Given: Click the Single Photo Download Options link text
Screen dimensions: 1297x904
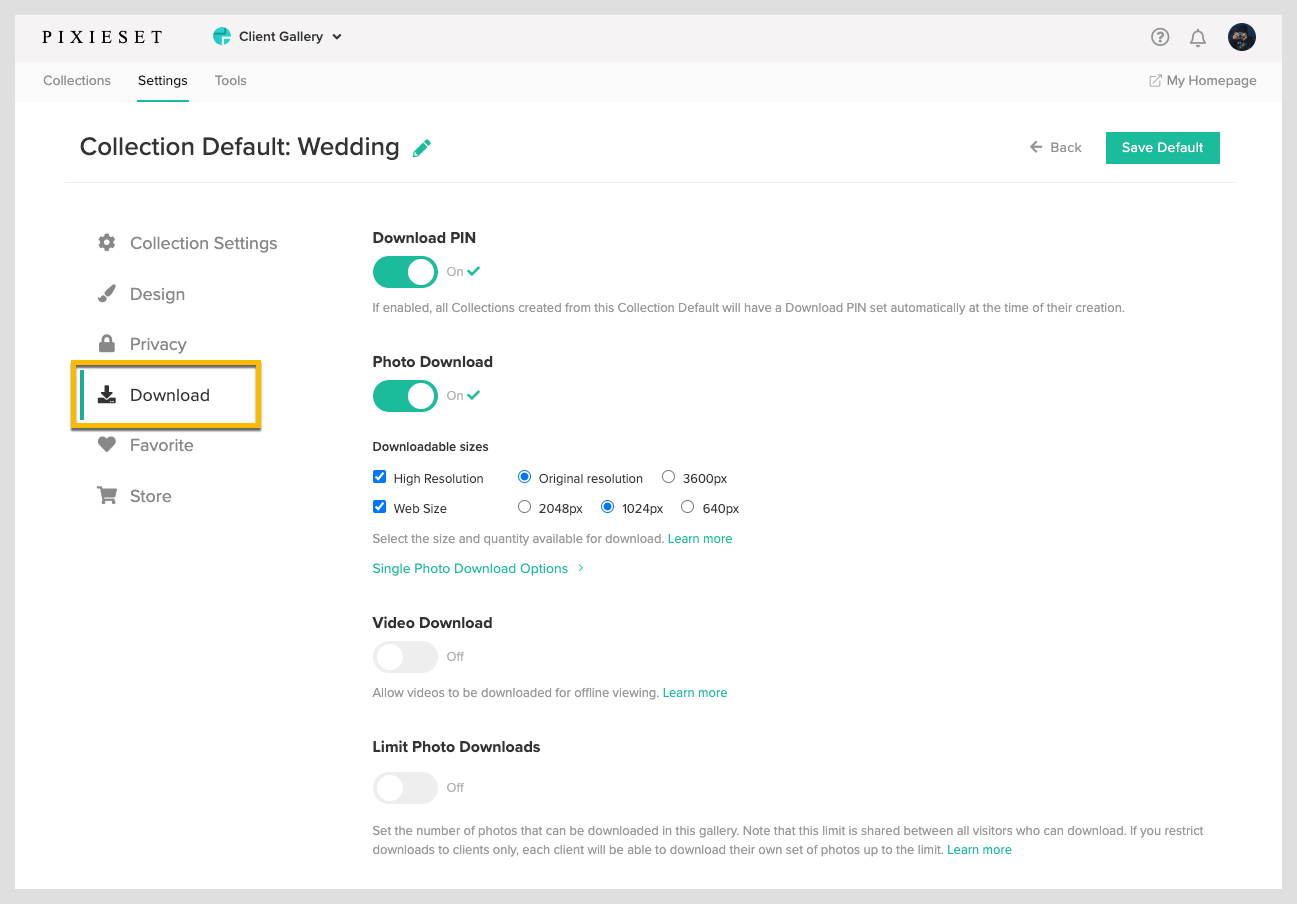Looking at the screenshot, I should point(470,569).
